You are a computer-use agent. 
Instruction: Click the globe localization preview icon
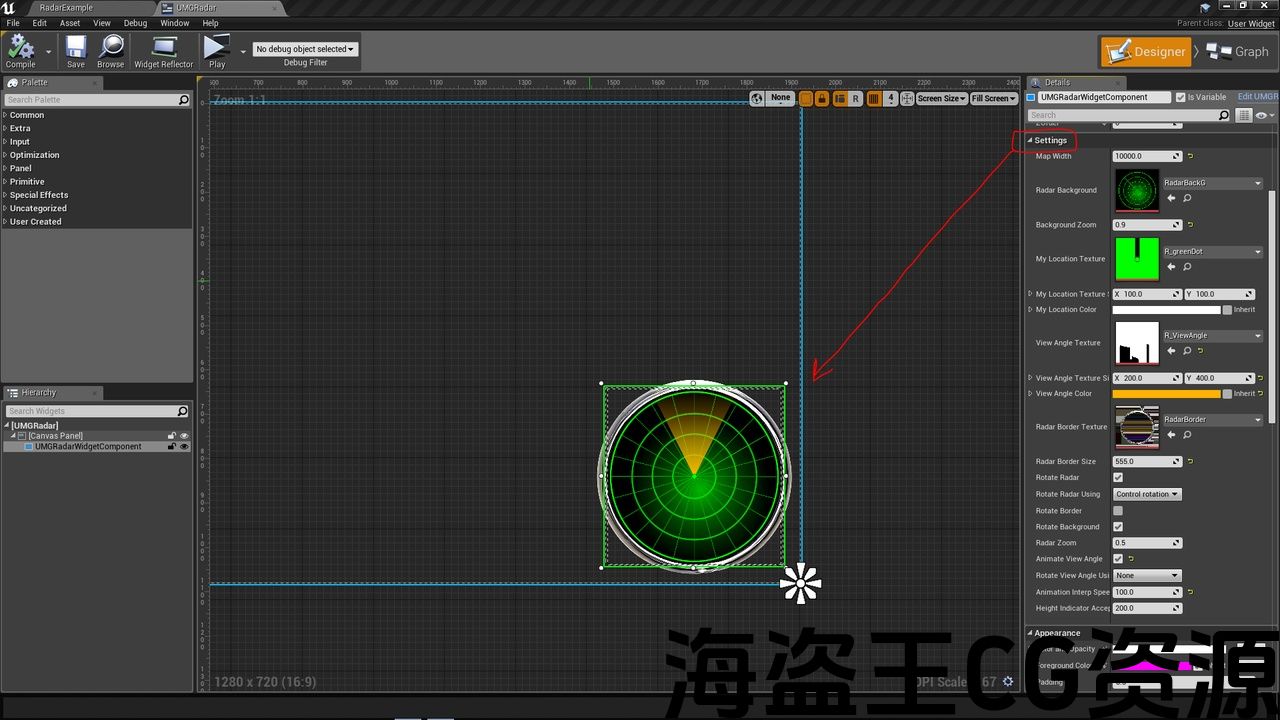click(x=757, y=98)
